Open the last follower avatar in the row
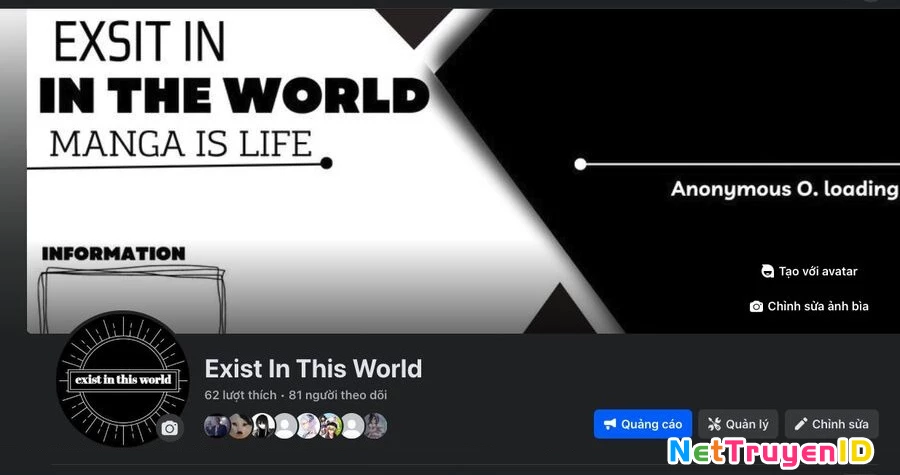900x475 pixels. [375, 426]
